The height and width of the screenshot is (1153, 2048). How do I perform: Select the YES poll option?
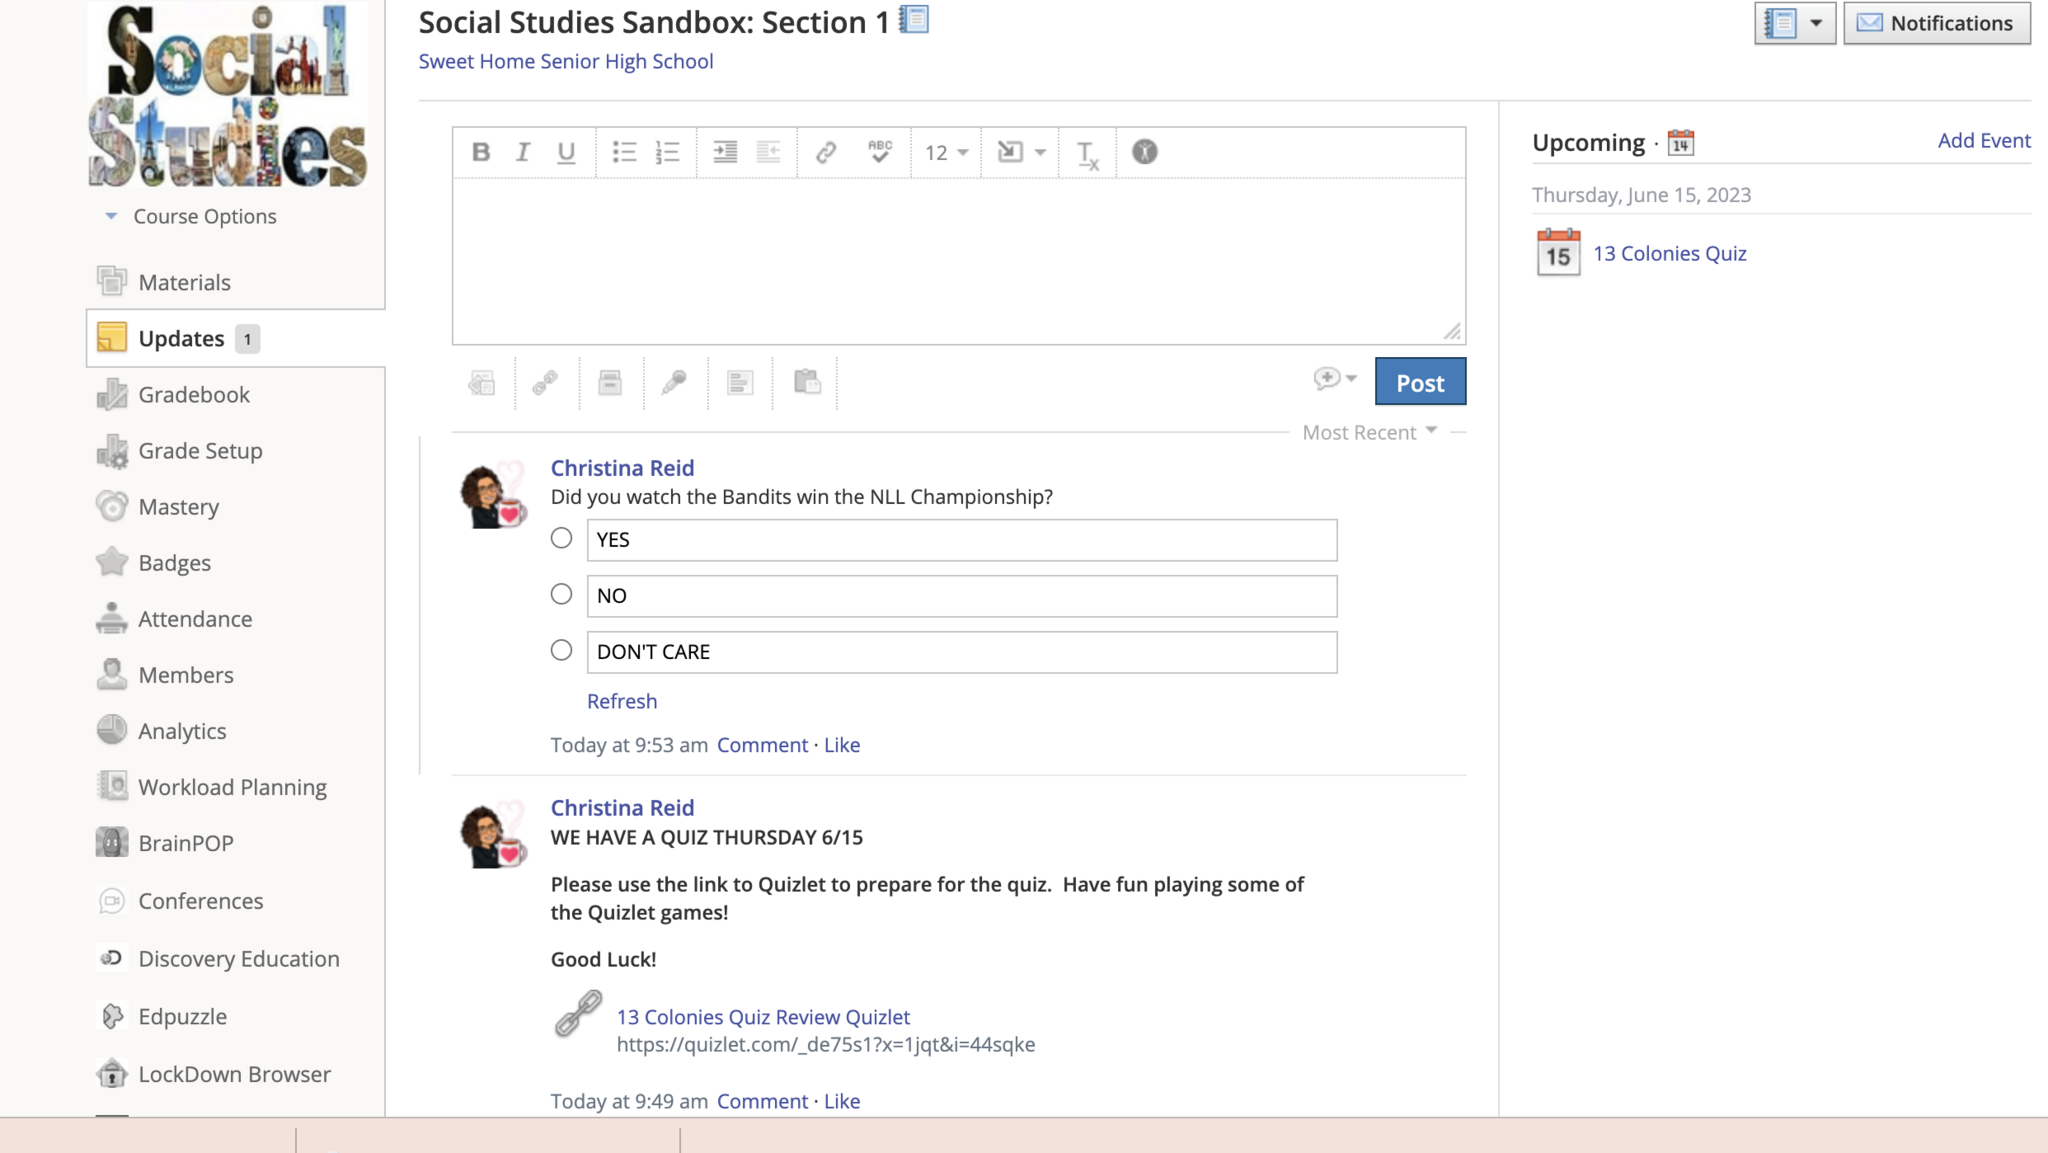(561, 538)
